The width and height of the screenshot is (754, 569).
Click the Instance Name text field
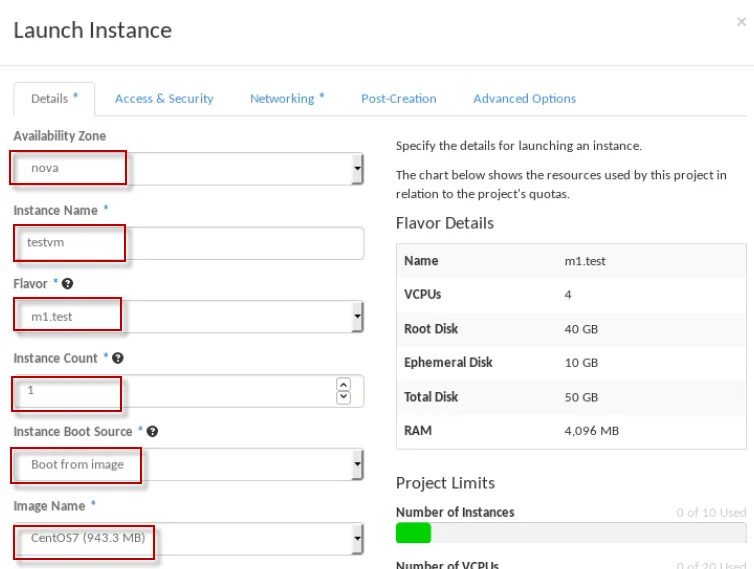point(188,243)
